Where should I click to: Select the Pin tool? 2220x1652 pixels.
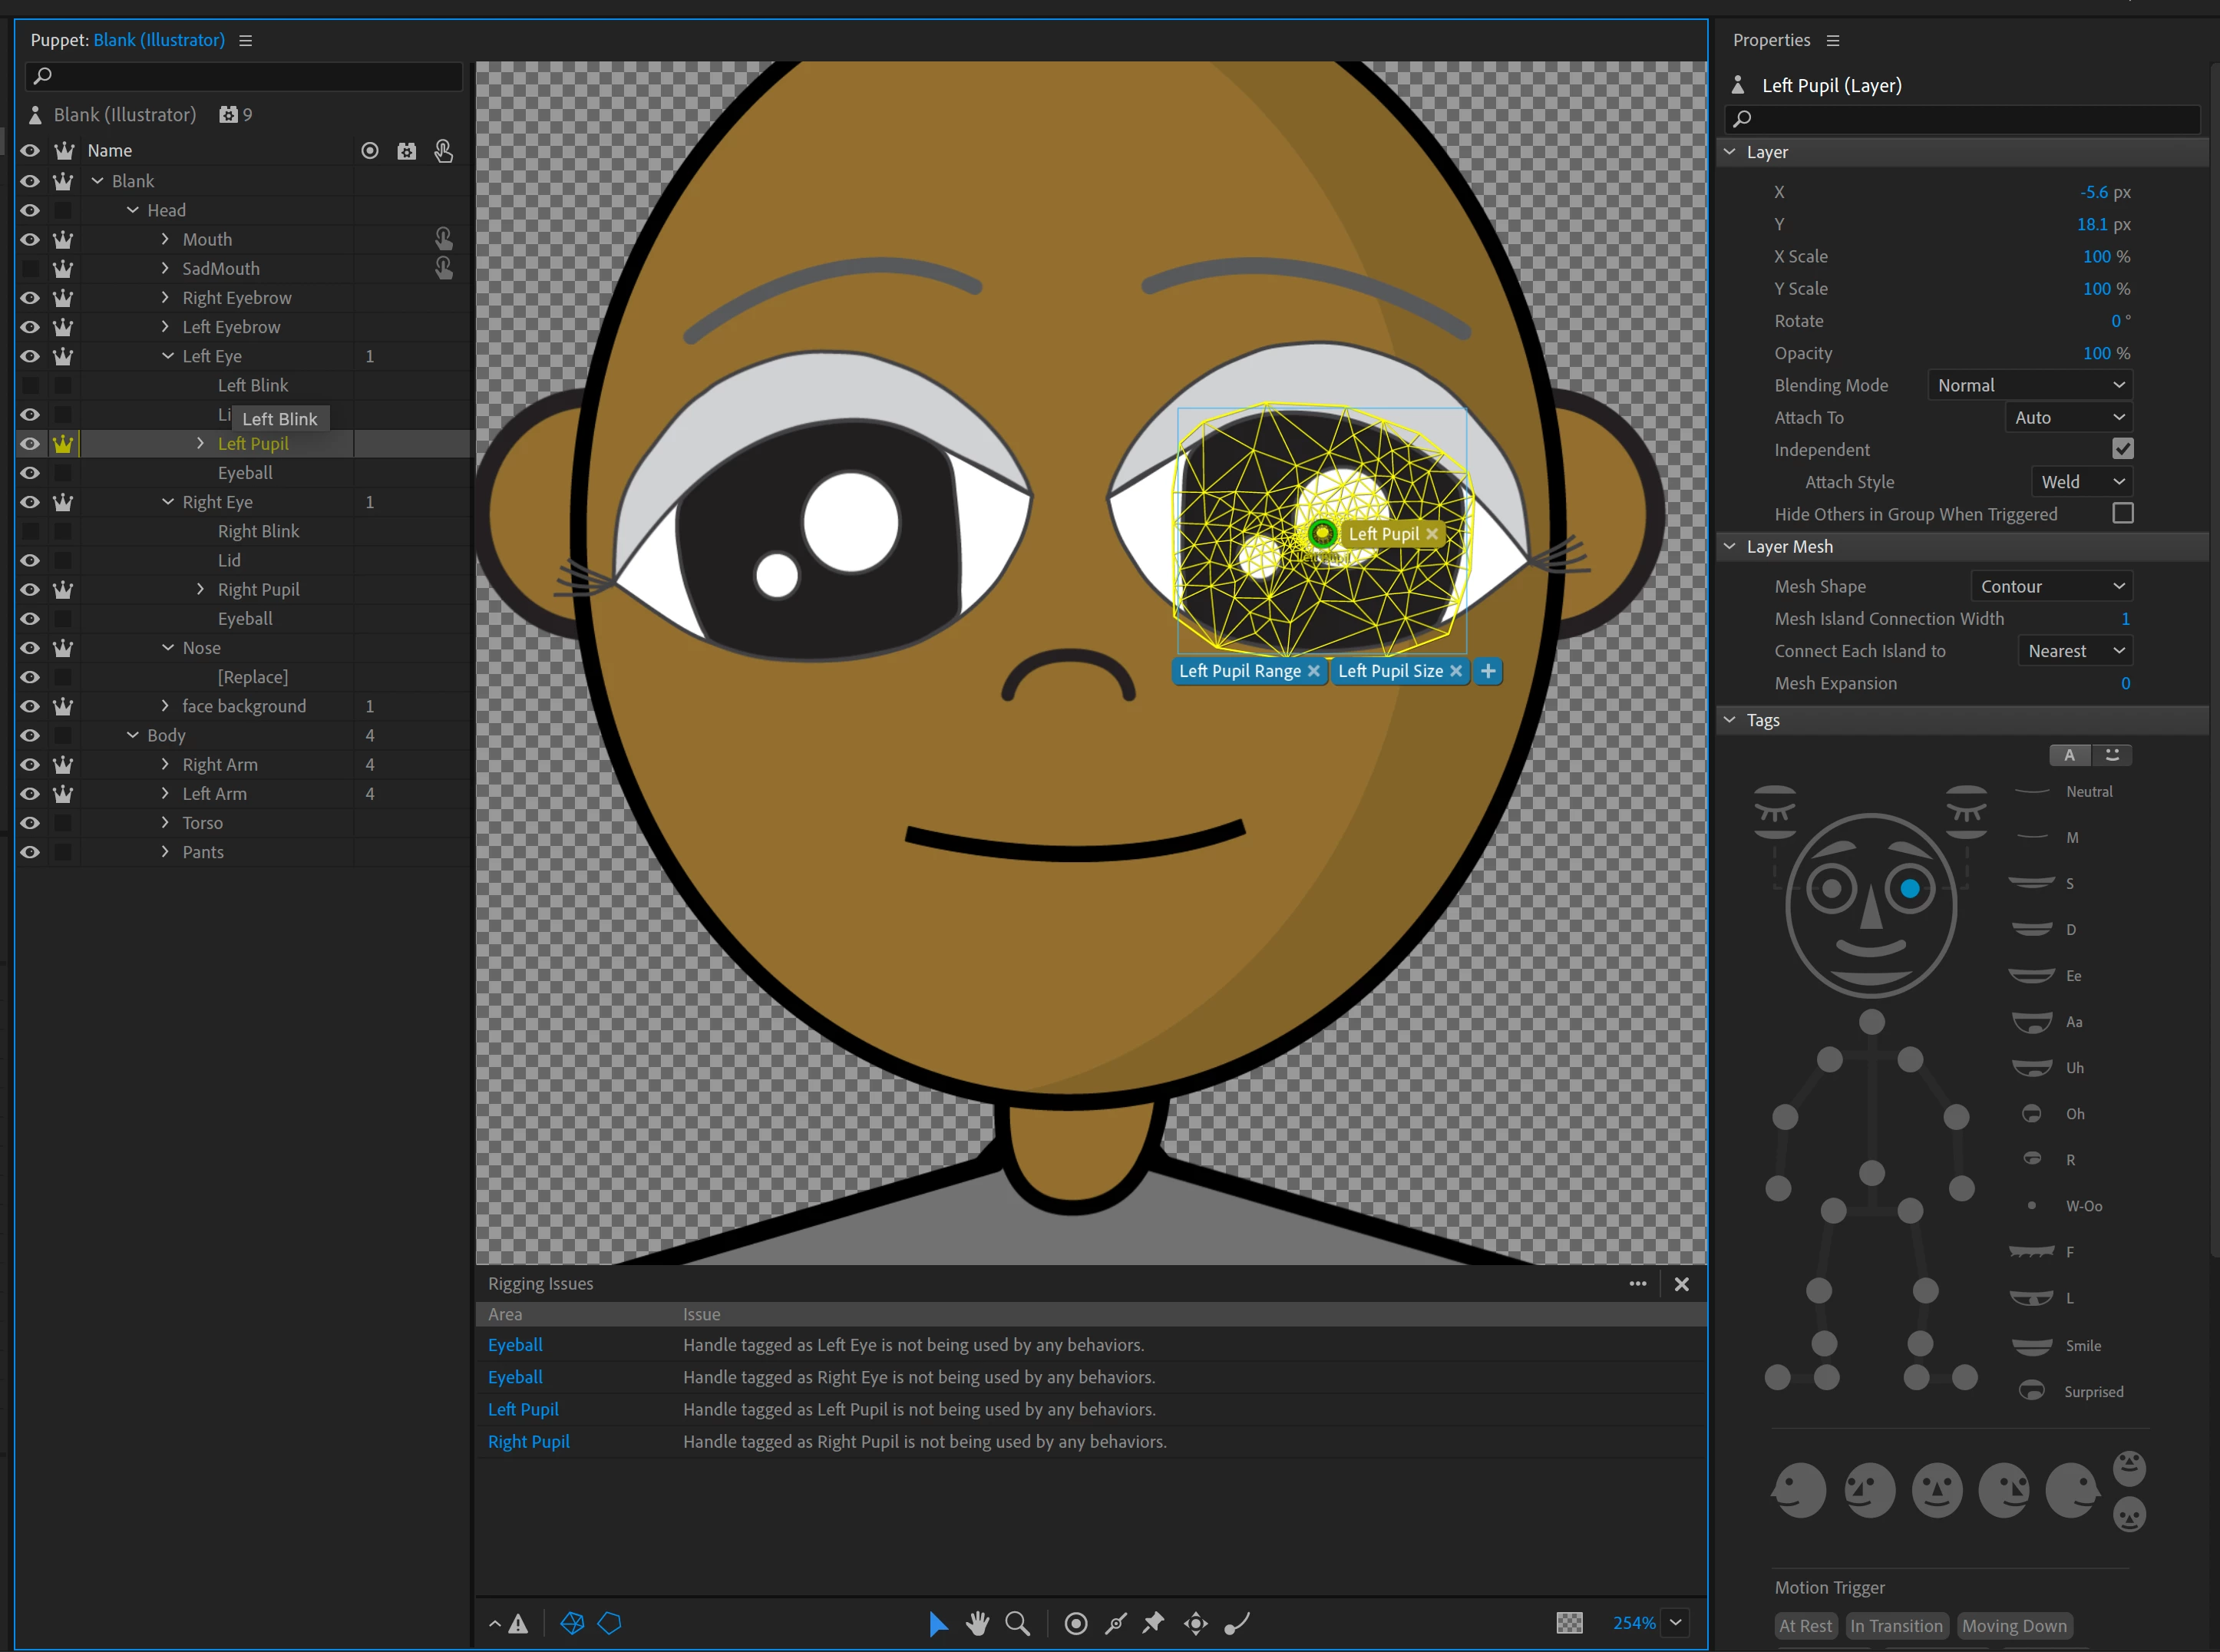[x=1154, y=1623]
